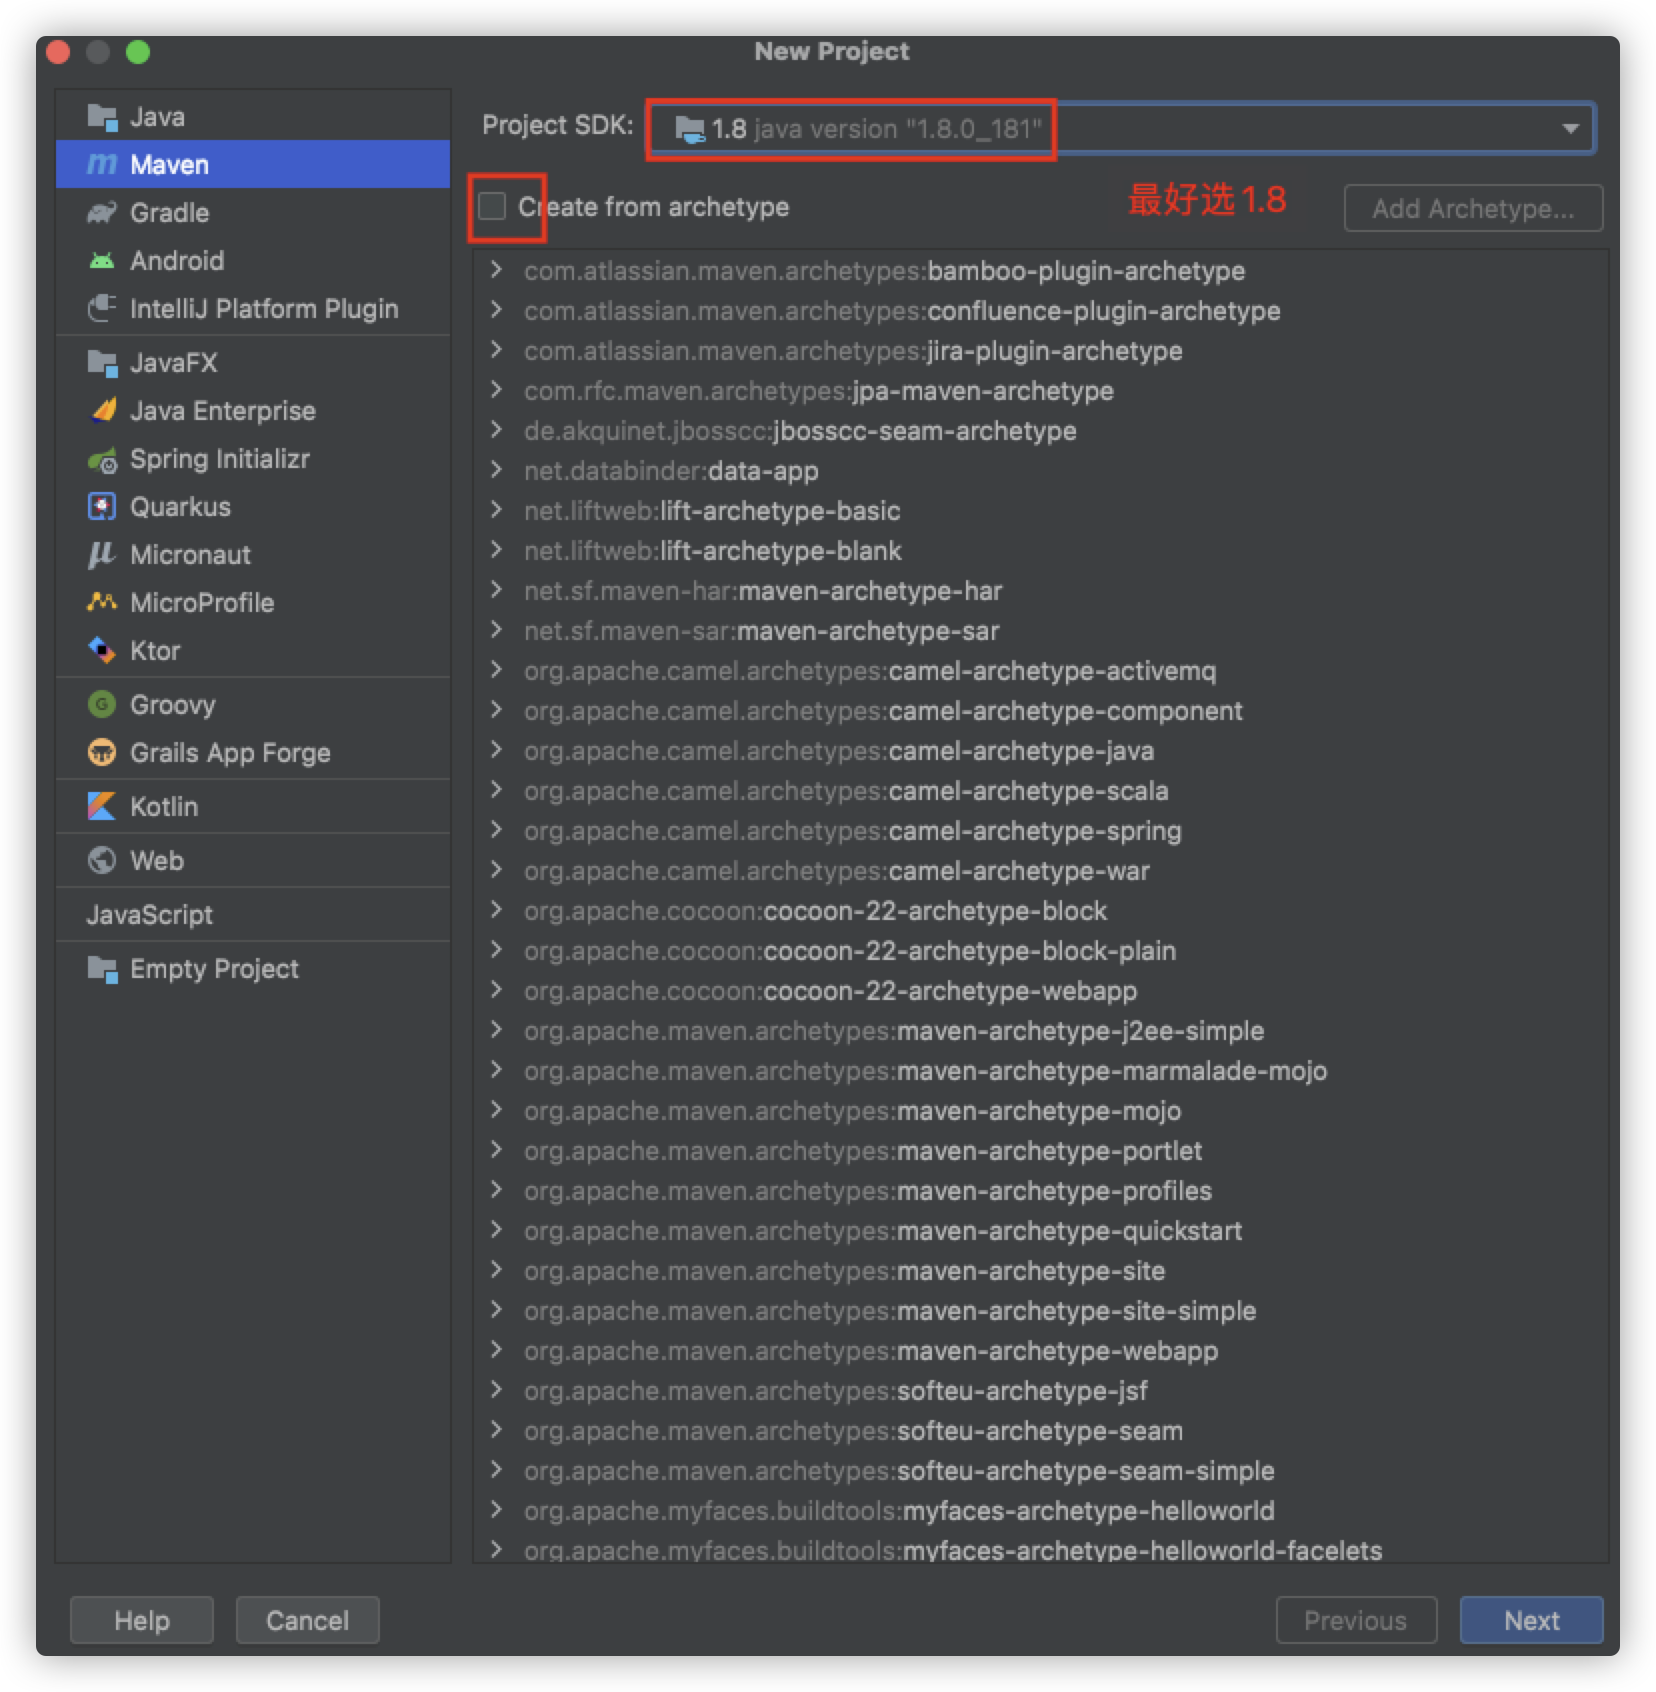This screenshot has width=1656, height=1692.
Task: Select the Android robot icon
Action: [x=102, y=261]
